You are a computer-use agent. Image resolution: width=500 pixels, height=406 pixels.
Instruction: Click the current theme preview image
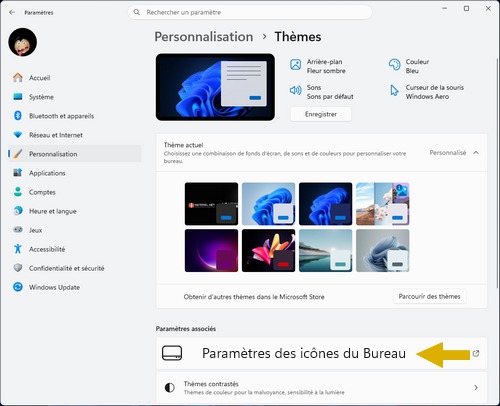215,87
